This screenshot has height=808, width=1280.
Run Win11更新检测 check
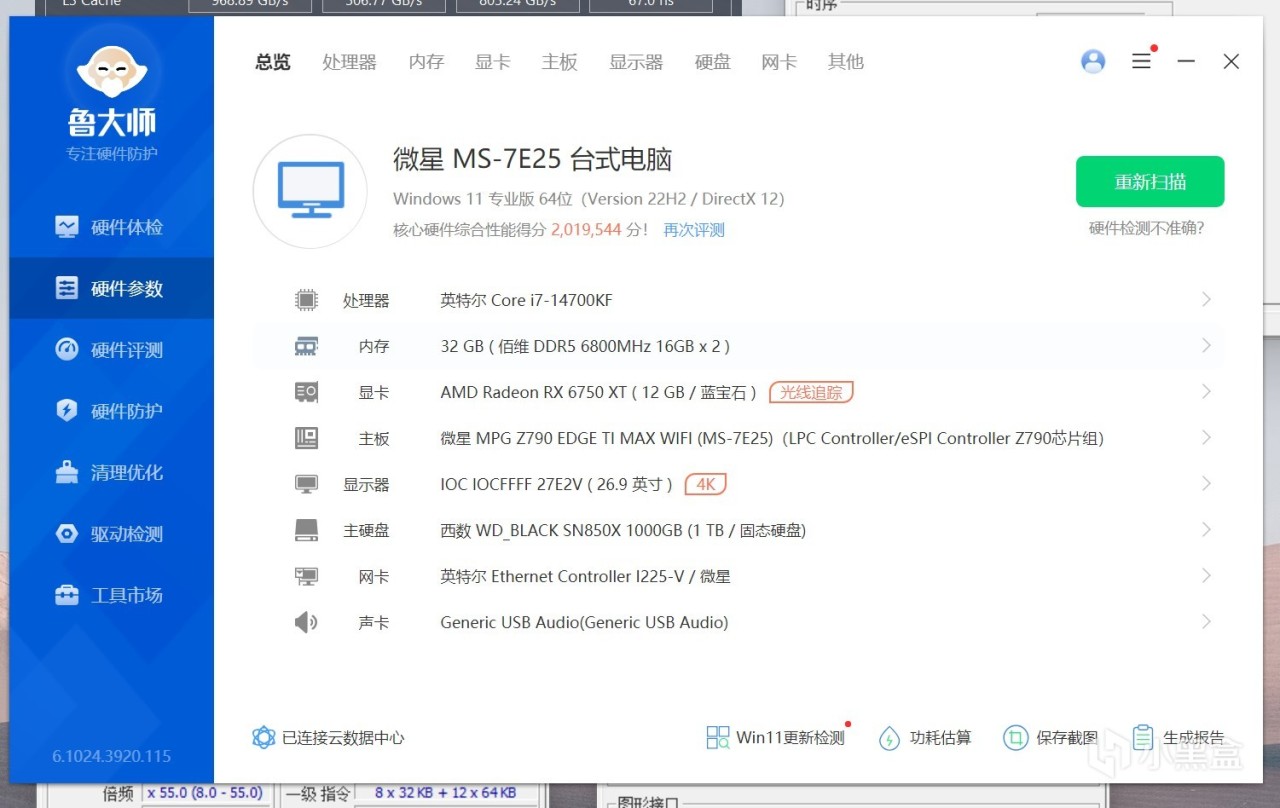[776, 738]
